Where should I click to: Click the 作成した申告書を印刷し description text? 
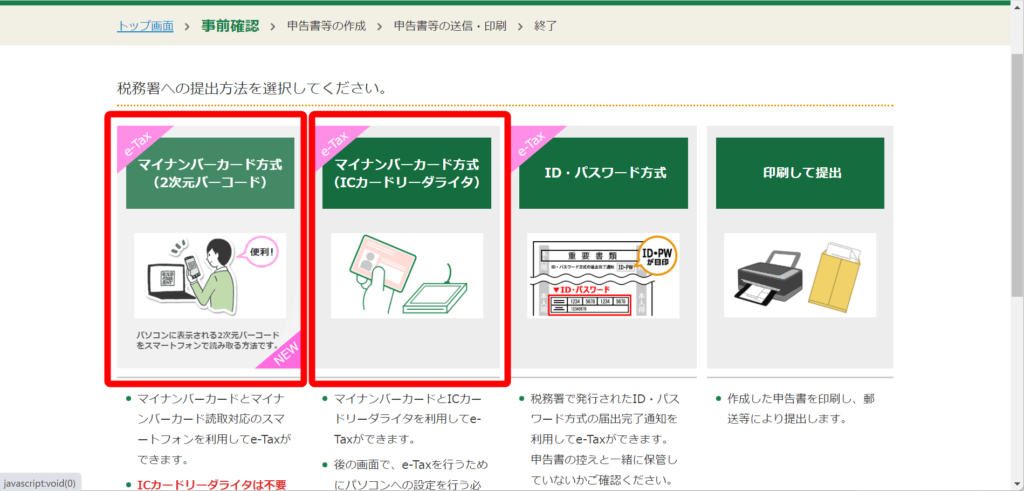tap(800, 408)
